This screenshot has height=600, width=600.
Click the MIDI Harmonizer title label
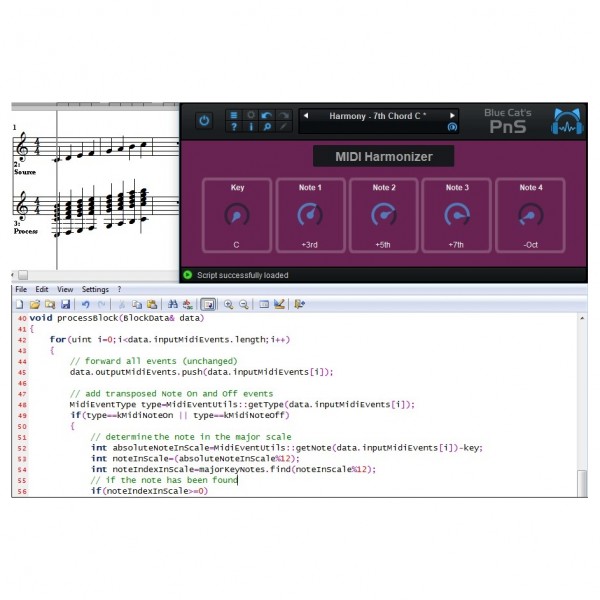coord(384,157)
